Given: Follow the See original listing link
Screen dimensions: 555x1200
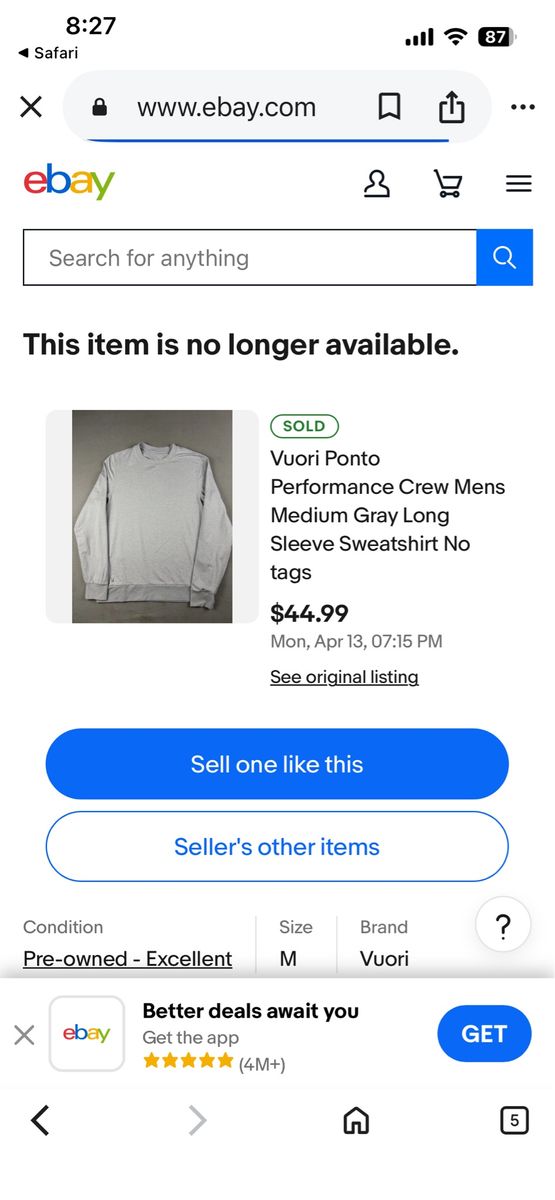Looking at the screenshot, I should point(344,677).
